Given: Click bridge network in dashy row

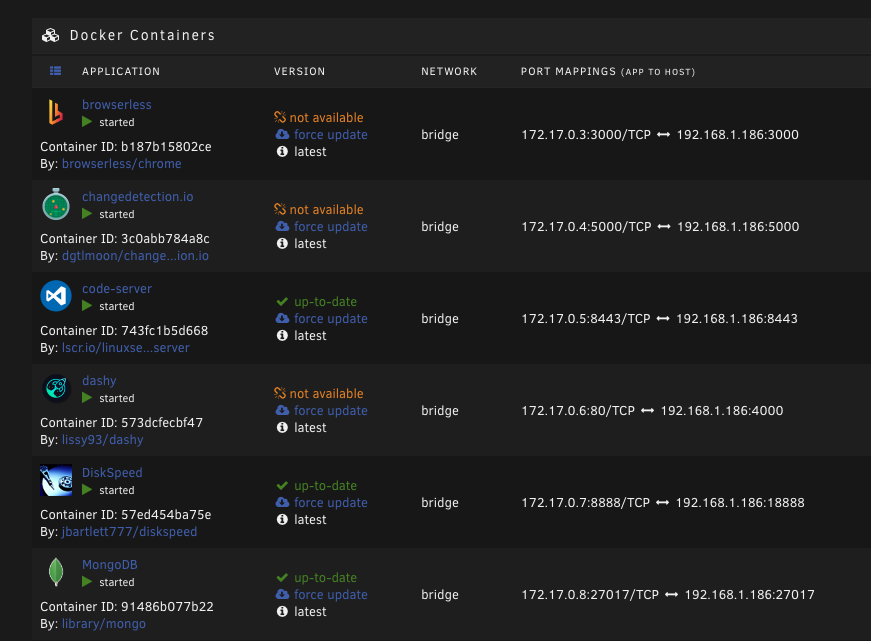Looking at the screenshot, I should pyautogui.click(x=440, y=410).
